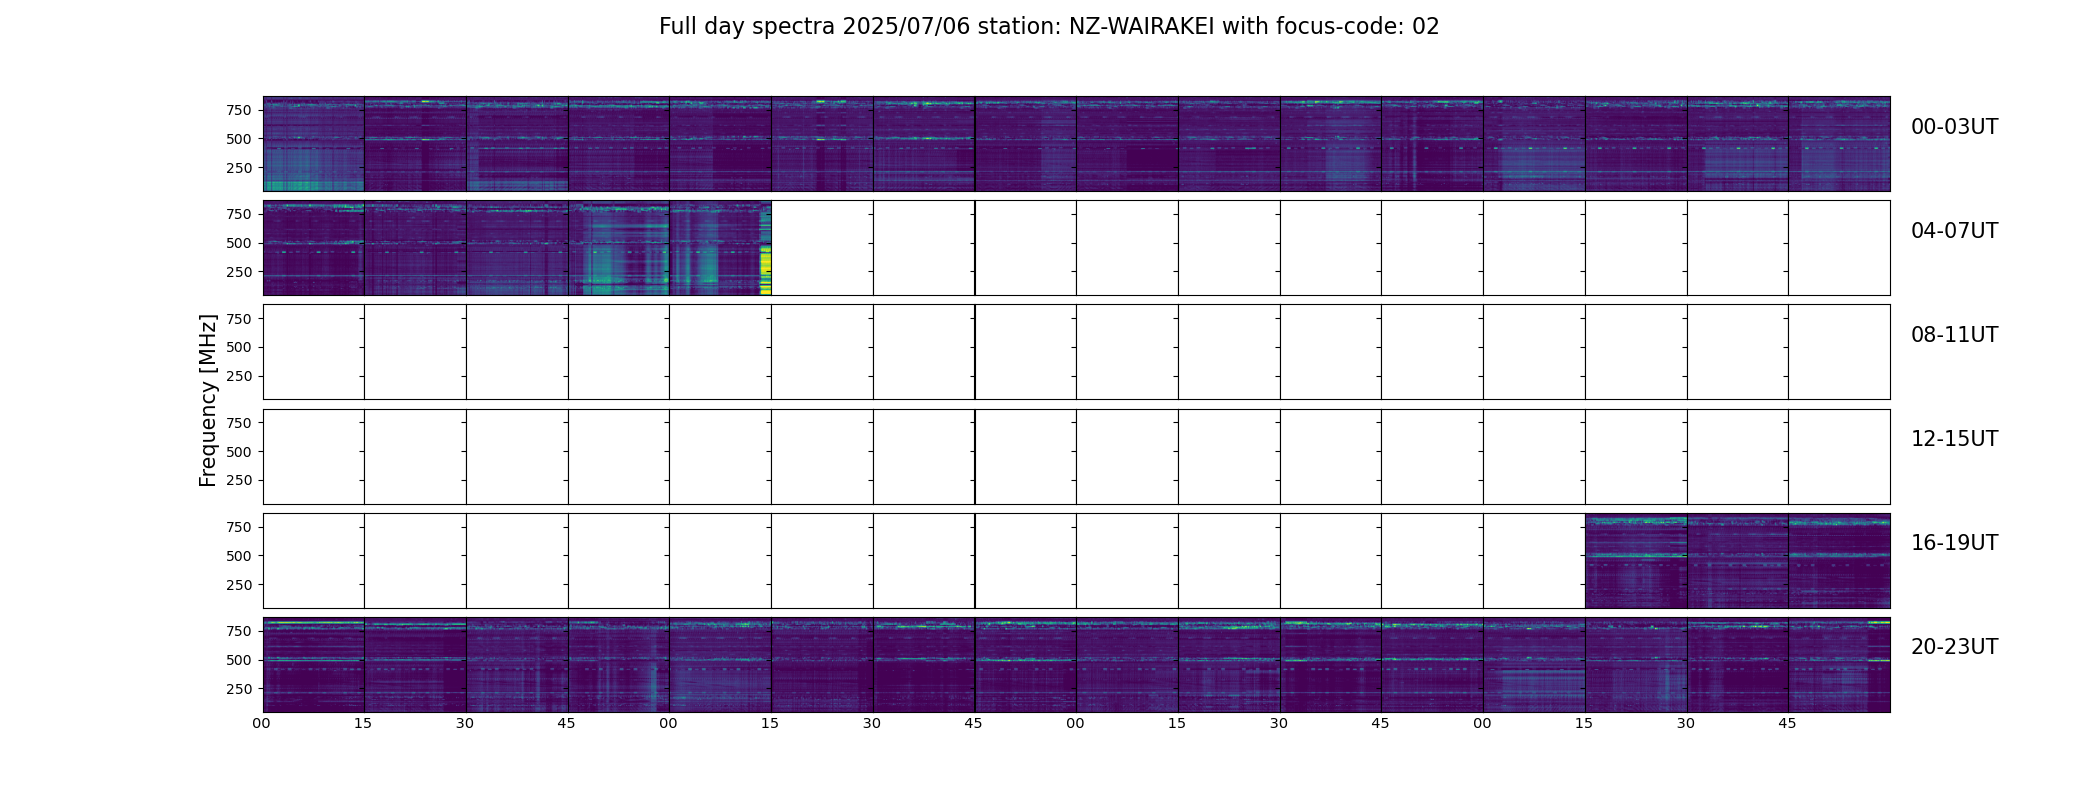Image resolution: width=2100 pixels, height=800 pixels.
Task: Select the 20-23UT row label
Action: pyautogui.click(x=1954, y=647)
